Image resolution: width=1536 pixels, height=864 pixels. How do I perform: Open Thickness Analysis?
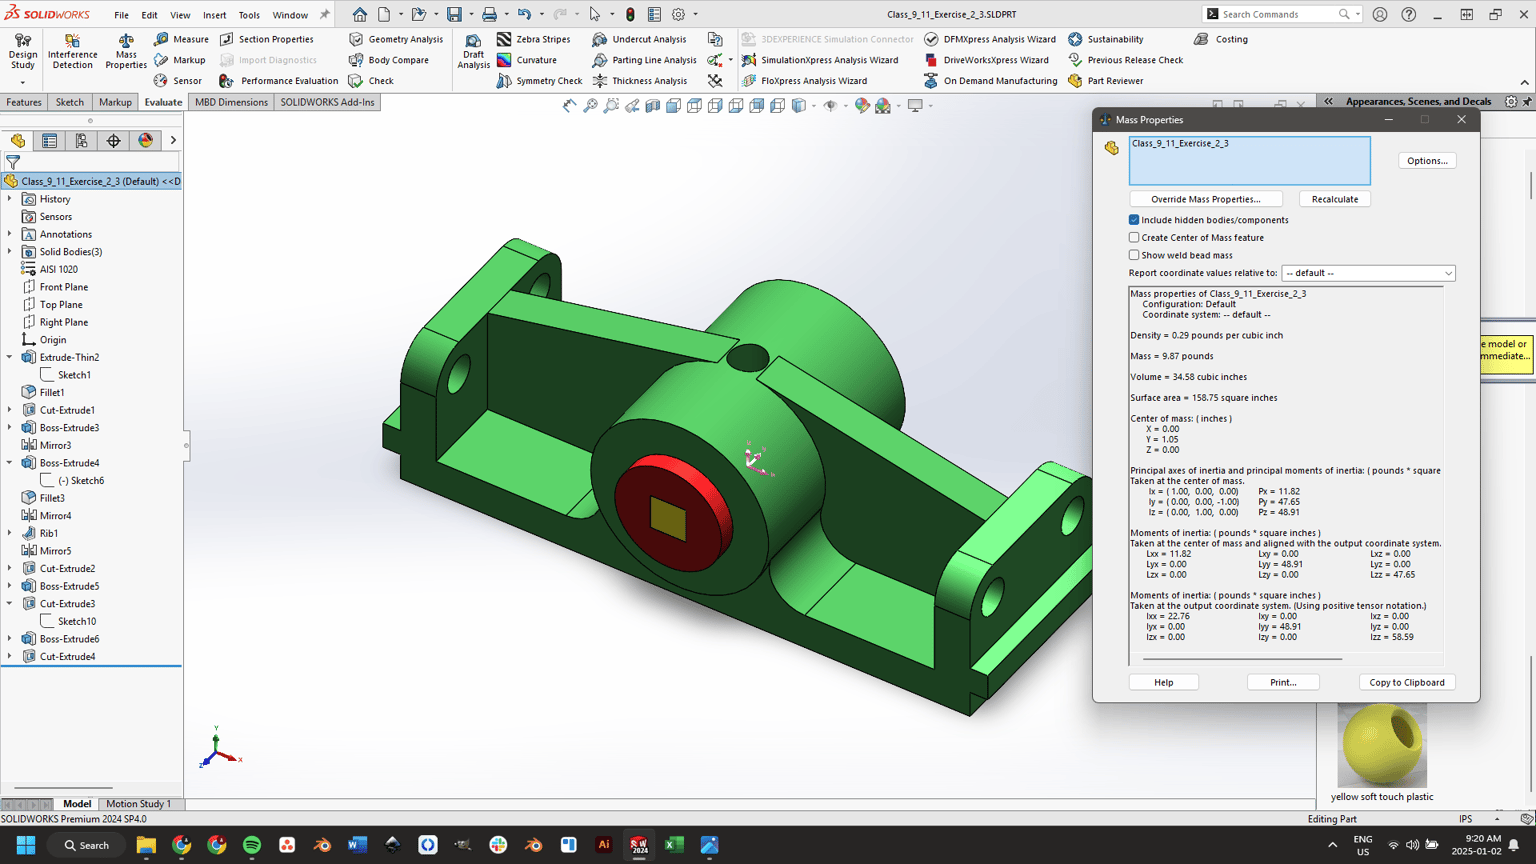click(640, 81)
